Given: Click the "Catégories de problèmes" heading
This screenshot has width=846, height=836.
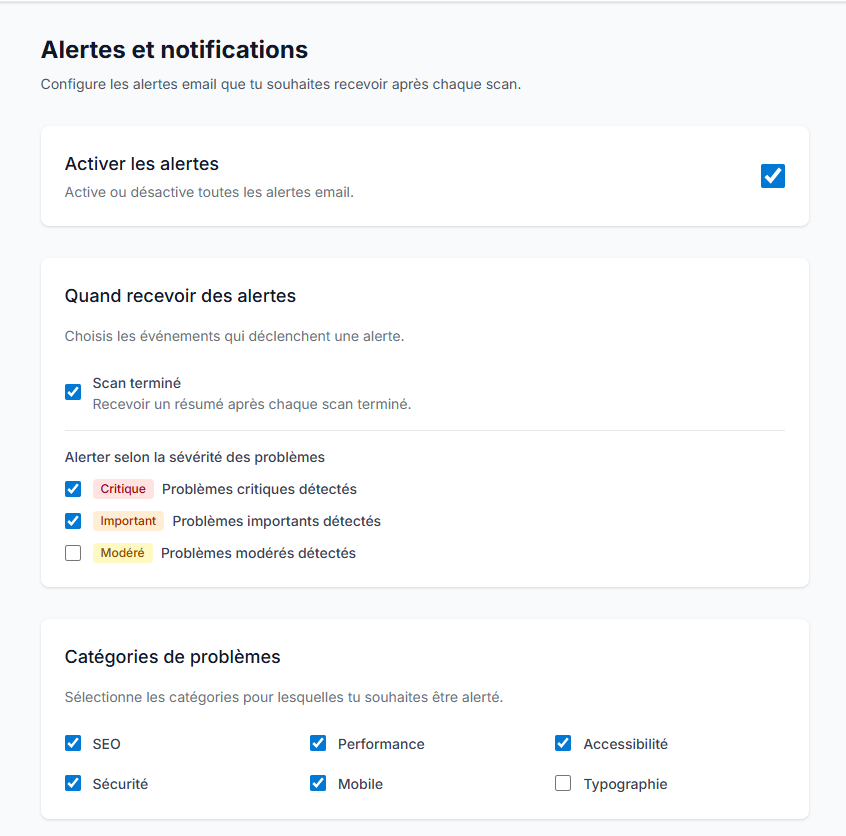Looking at the screenshot, I should tap(172, 656).
